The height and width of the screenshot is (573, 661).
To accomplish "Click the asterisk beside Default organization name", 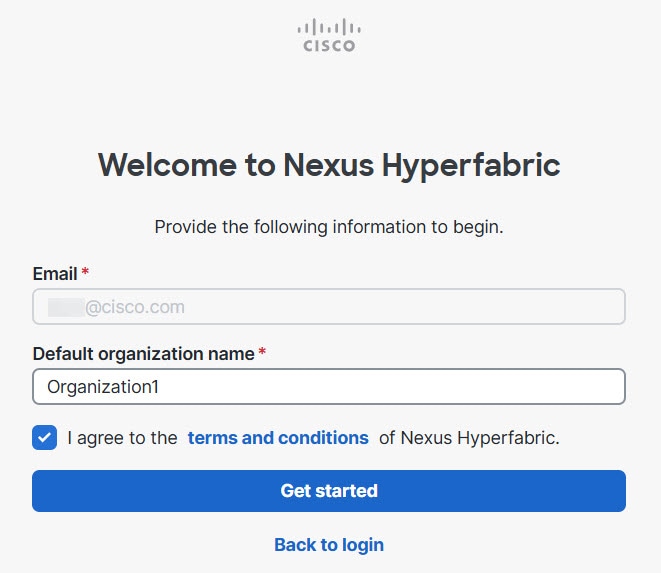I will point(262,351).
